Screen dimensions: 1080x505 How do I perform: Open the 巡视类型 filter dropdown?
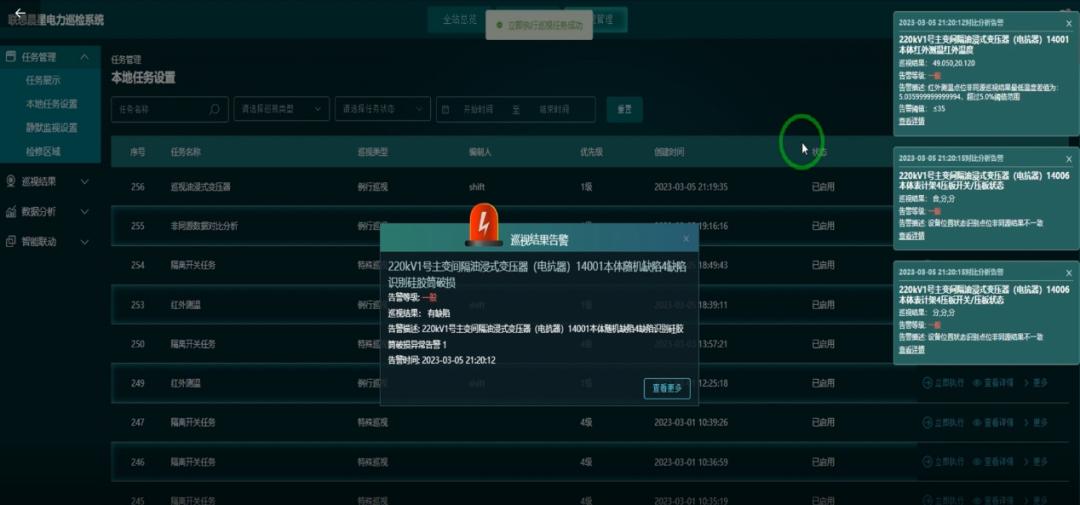(281, 110)
